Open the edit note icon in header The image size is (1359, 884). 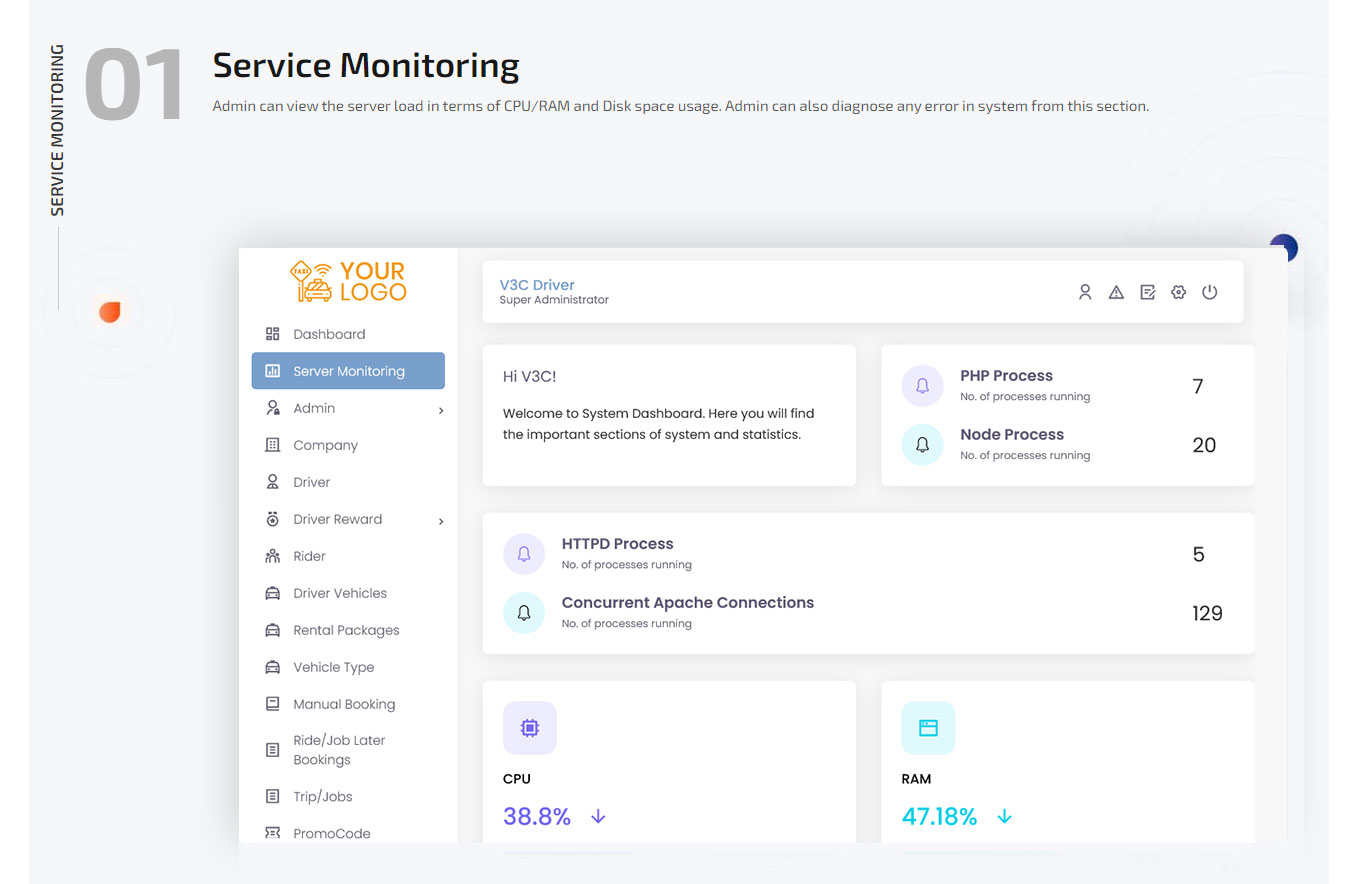1148,292
